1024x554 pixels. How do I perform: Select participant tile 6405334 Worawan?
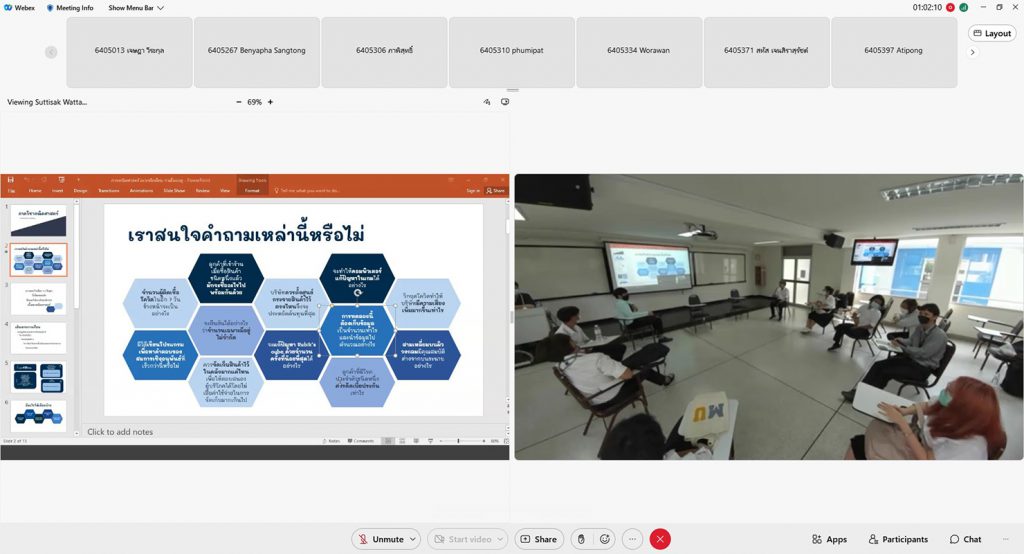point(641,51)
